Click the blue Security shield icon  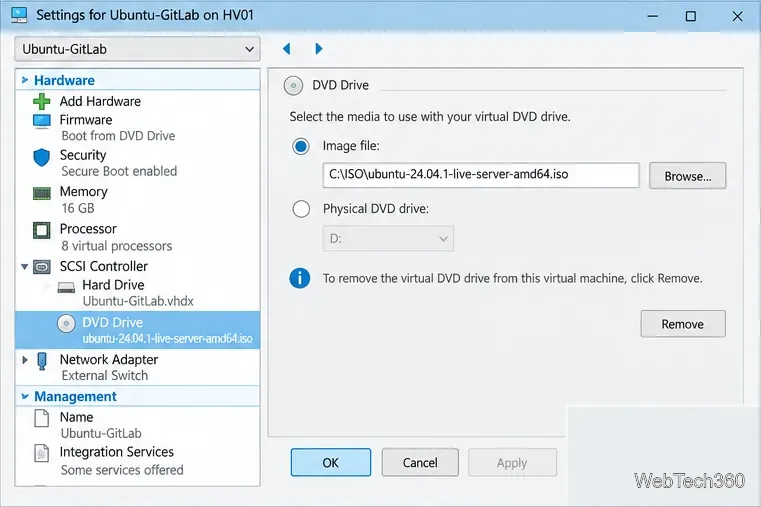(42, 158)
